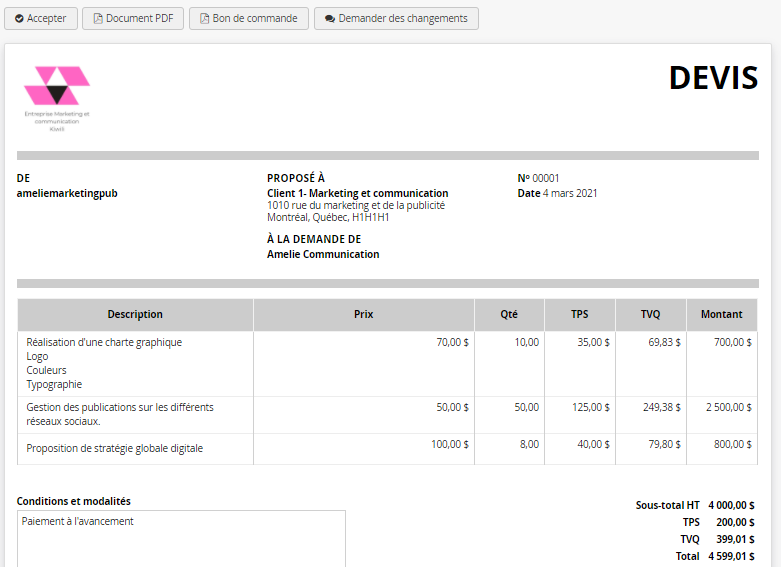Click the Montant column header

point(721,314)
